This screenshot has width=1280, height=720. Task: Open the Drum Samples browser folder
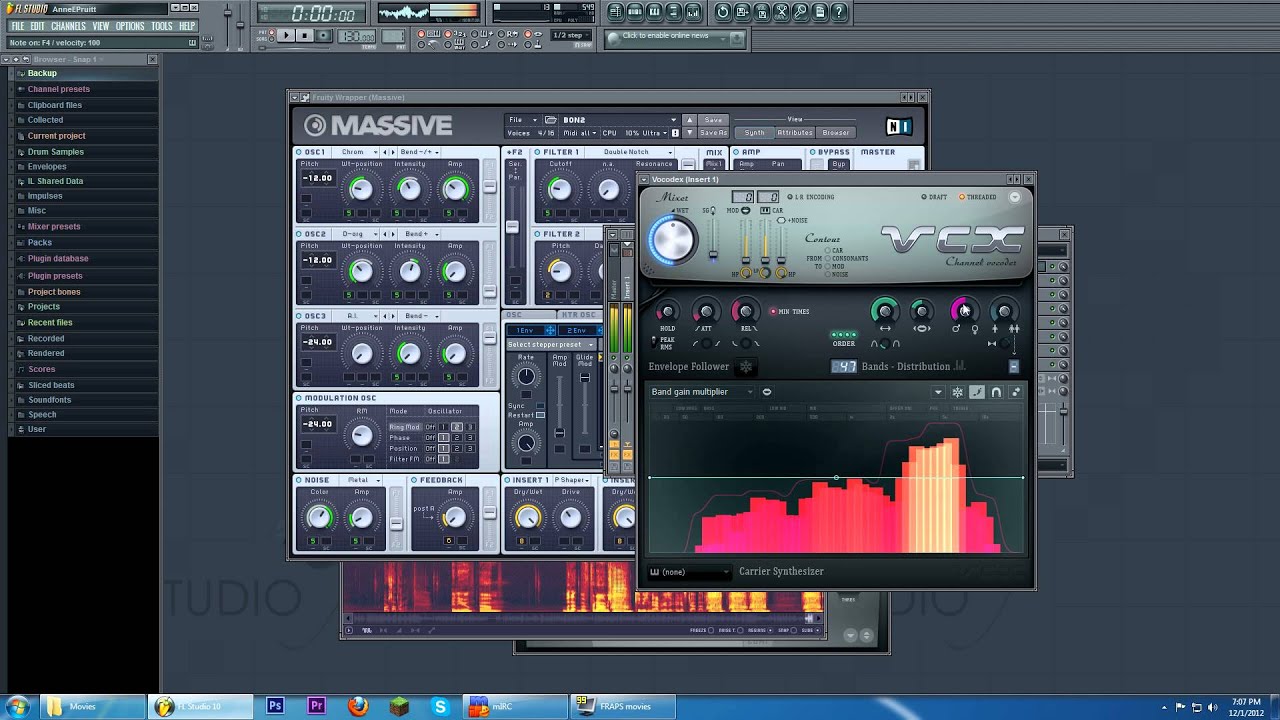tap(55, 152)
